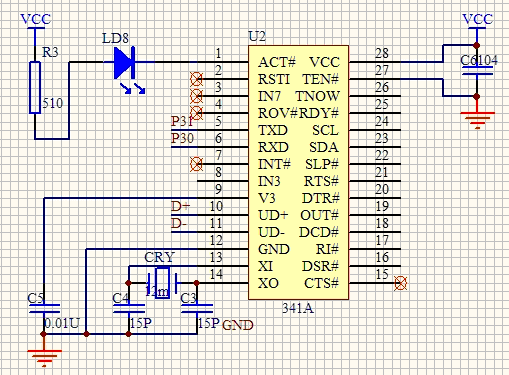The height and width of the screenshot is (375, 509).
Task: Click the C5 0.01U capacitor symbol
Action: 44,309
